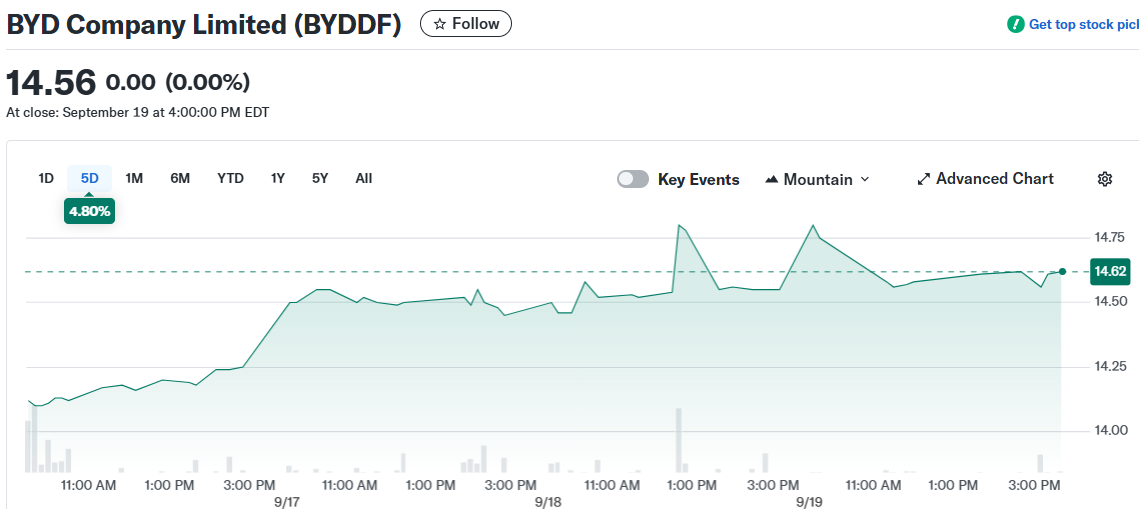Click the 4.80% change badge
This screenshot has height=509, width=1139.
click(89, 211)
